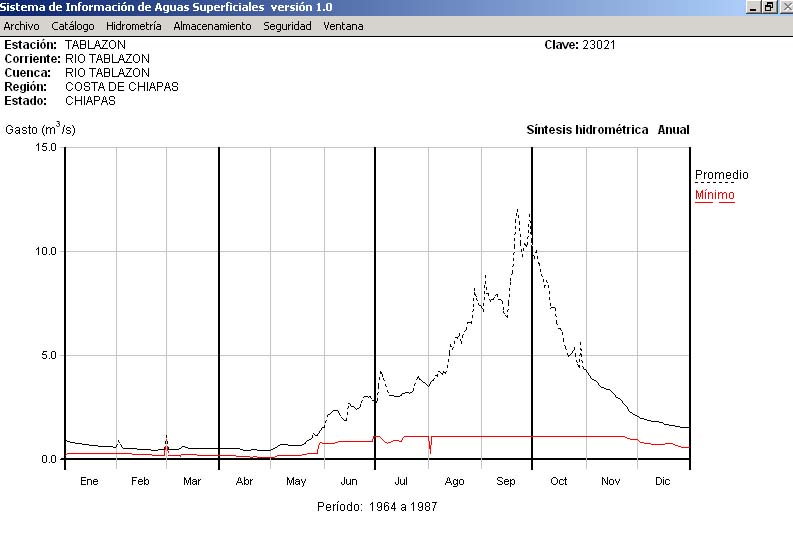Image resolution: width=793 pixels, height=543 pixels.
Task: Click the Síntesis hidrométrica chart title
Action: pos(587,130)
